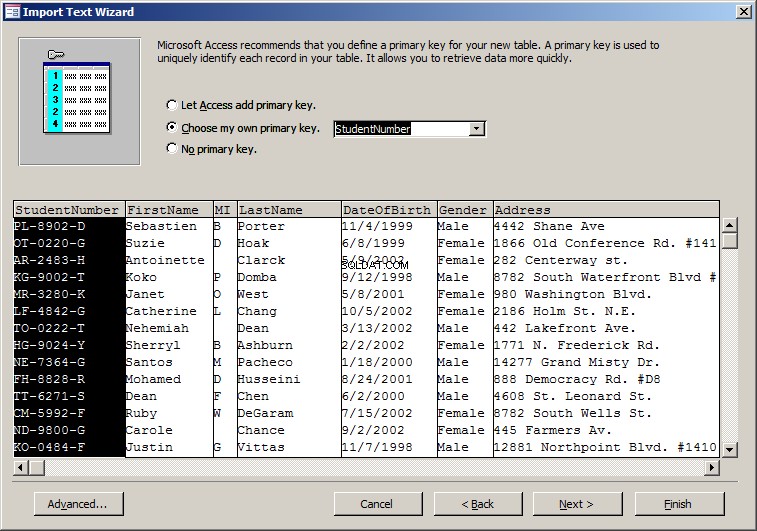The image size is (757, 531).
Task: Click last name Porter
Action: pos(261,226)
